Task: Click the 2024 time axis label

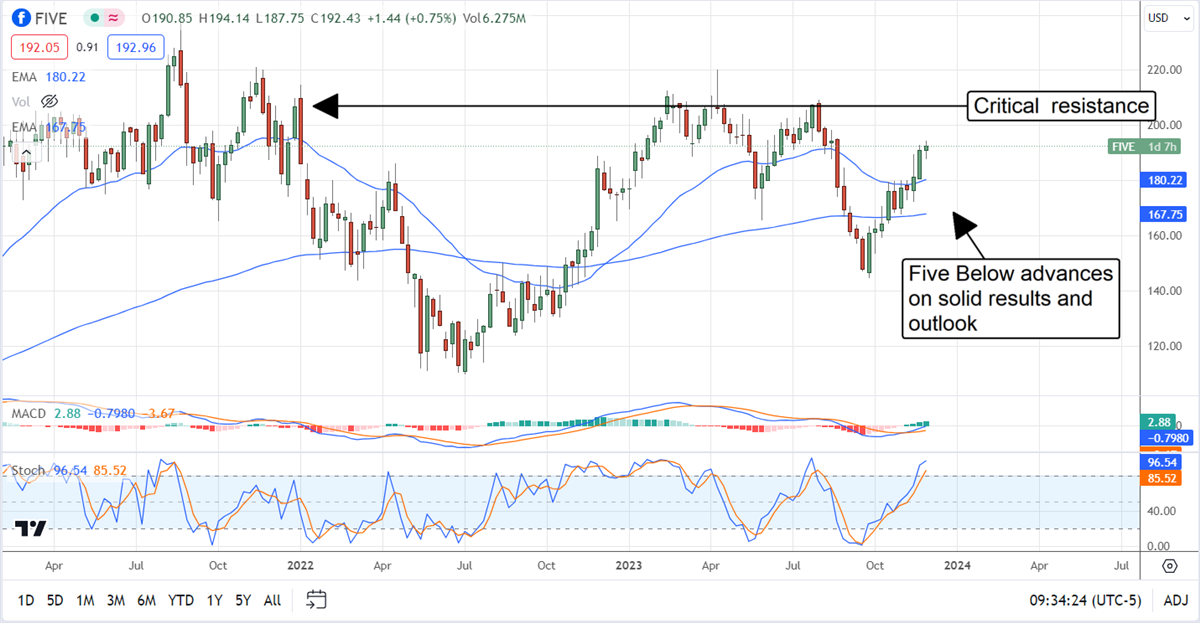Action: click(x=956, y=565)
